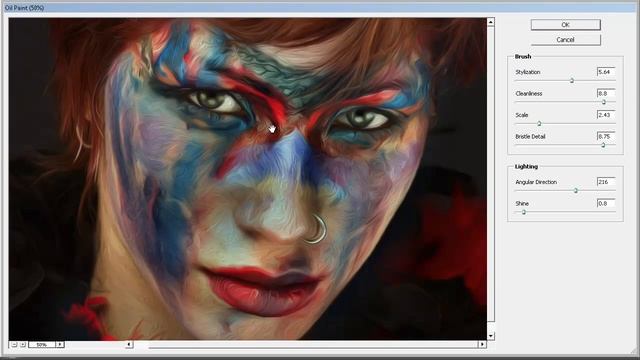Click the Angular Direction slider handle
640x360 pixels.
(x=576, y=190)
